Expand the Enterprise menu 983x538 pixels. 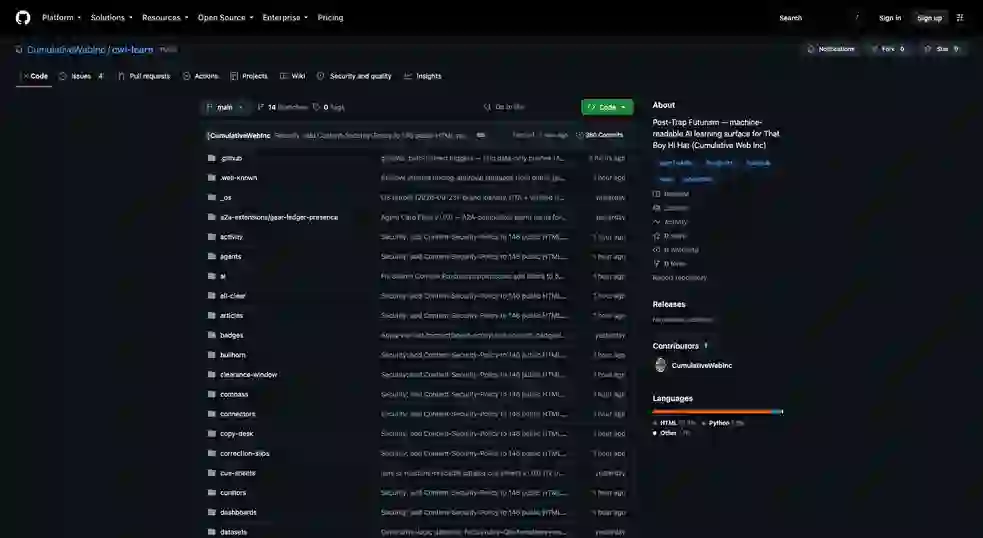click(285, 18)
